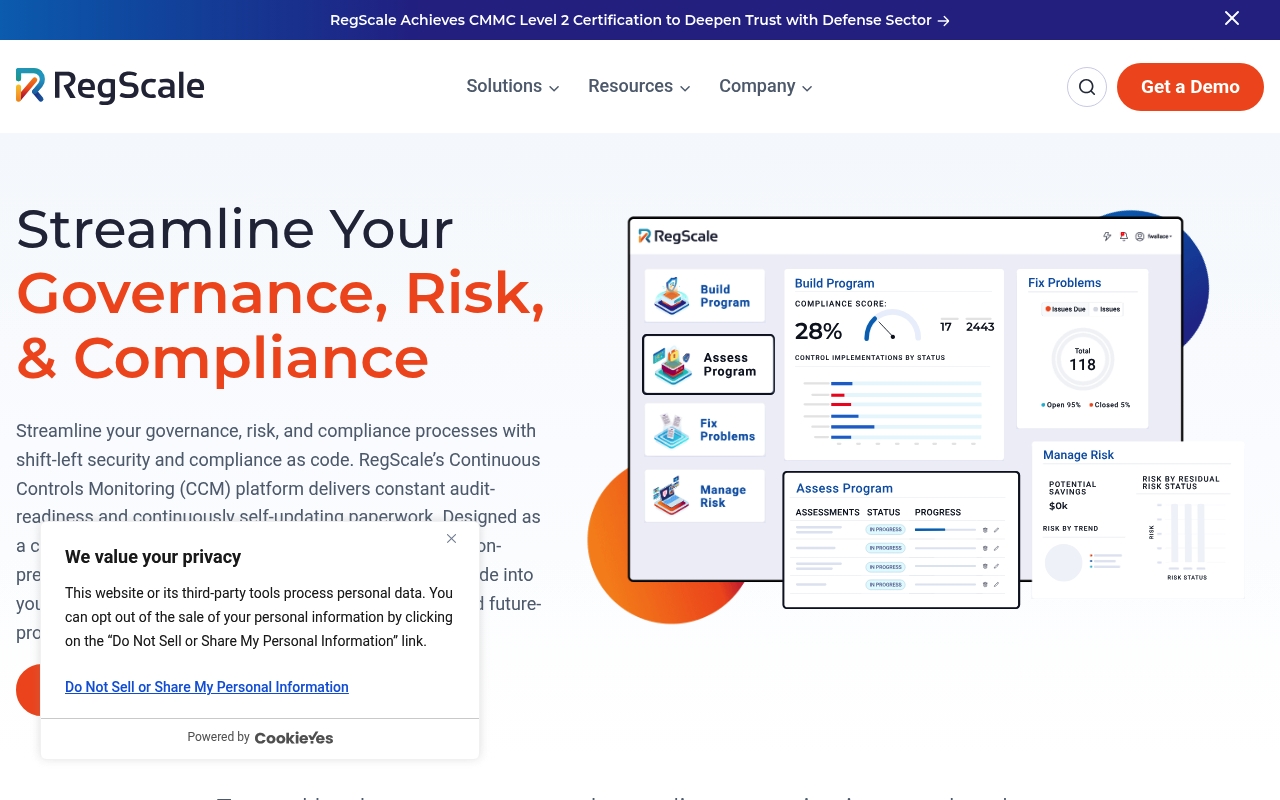The height and width of the screenshot is (800, 1280).
Task: Click the 2443 count in Build Program
Action: 980,327
